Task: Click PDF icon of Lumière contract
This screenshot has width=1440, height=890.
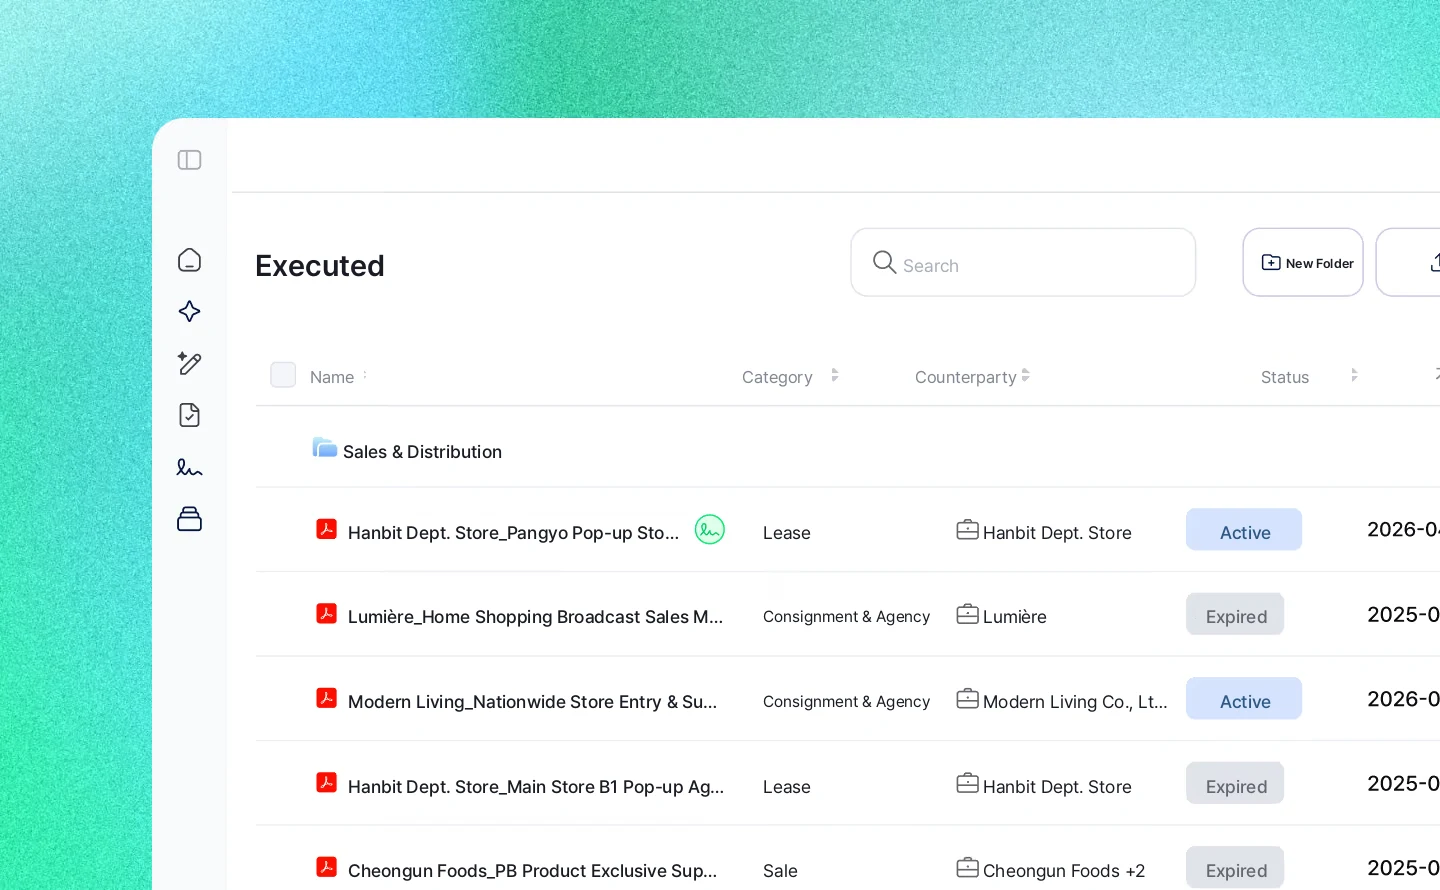Action: (326, 613)
